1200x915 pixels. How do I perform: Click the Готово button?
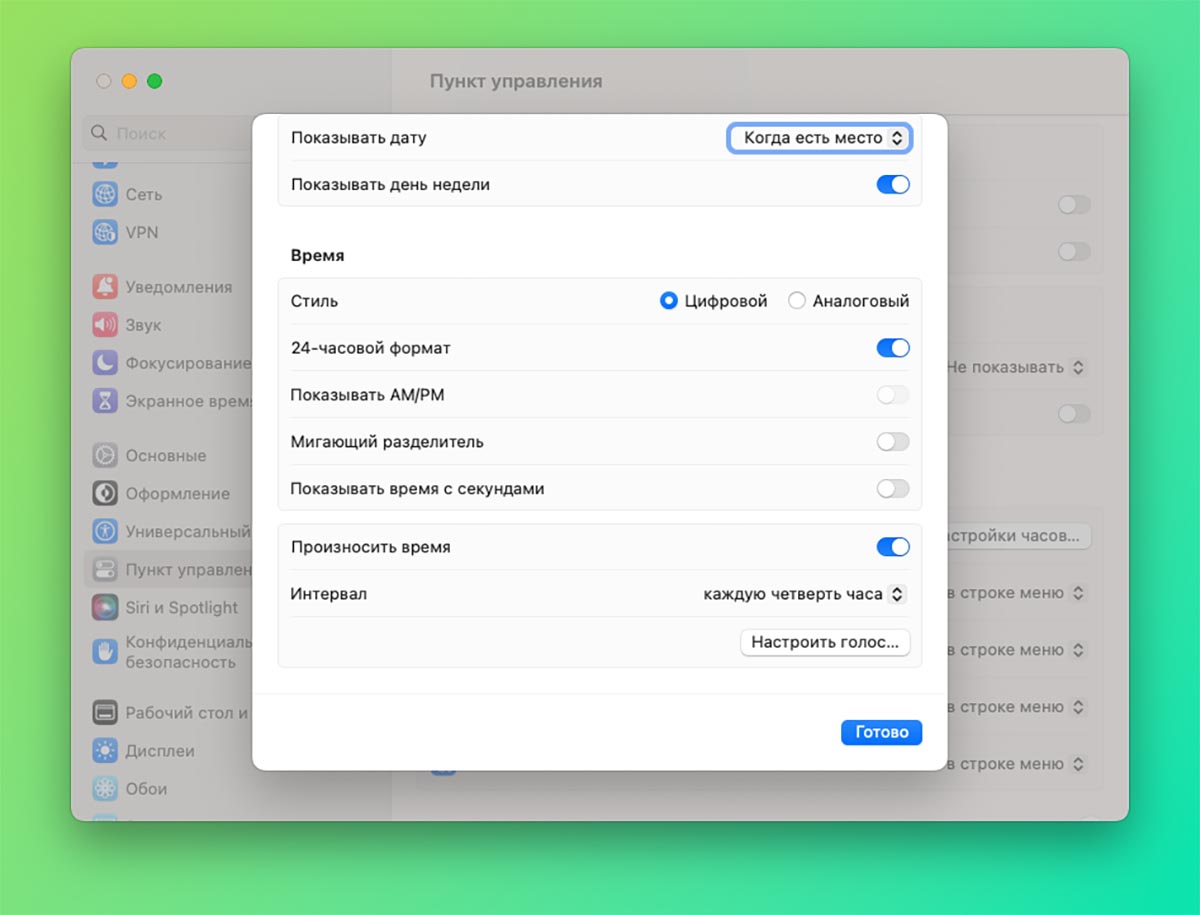tap(881, 732)
